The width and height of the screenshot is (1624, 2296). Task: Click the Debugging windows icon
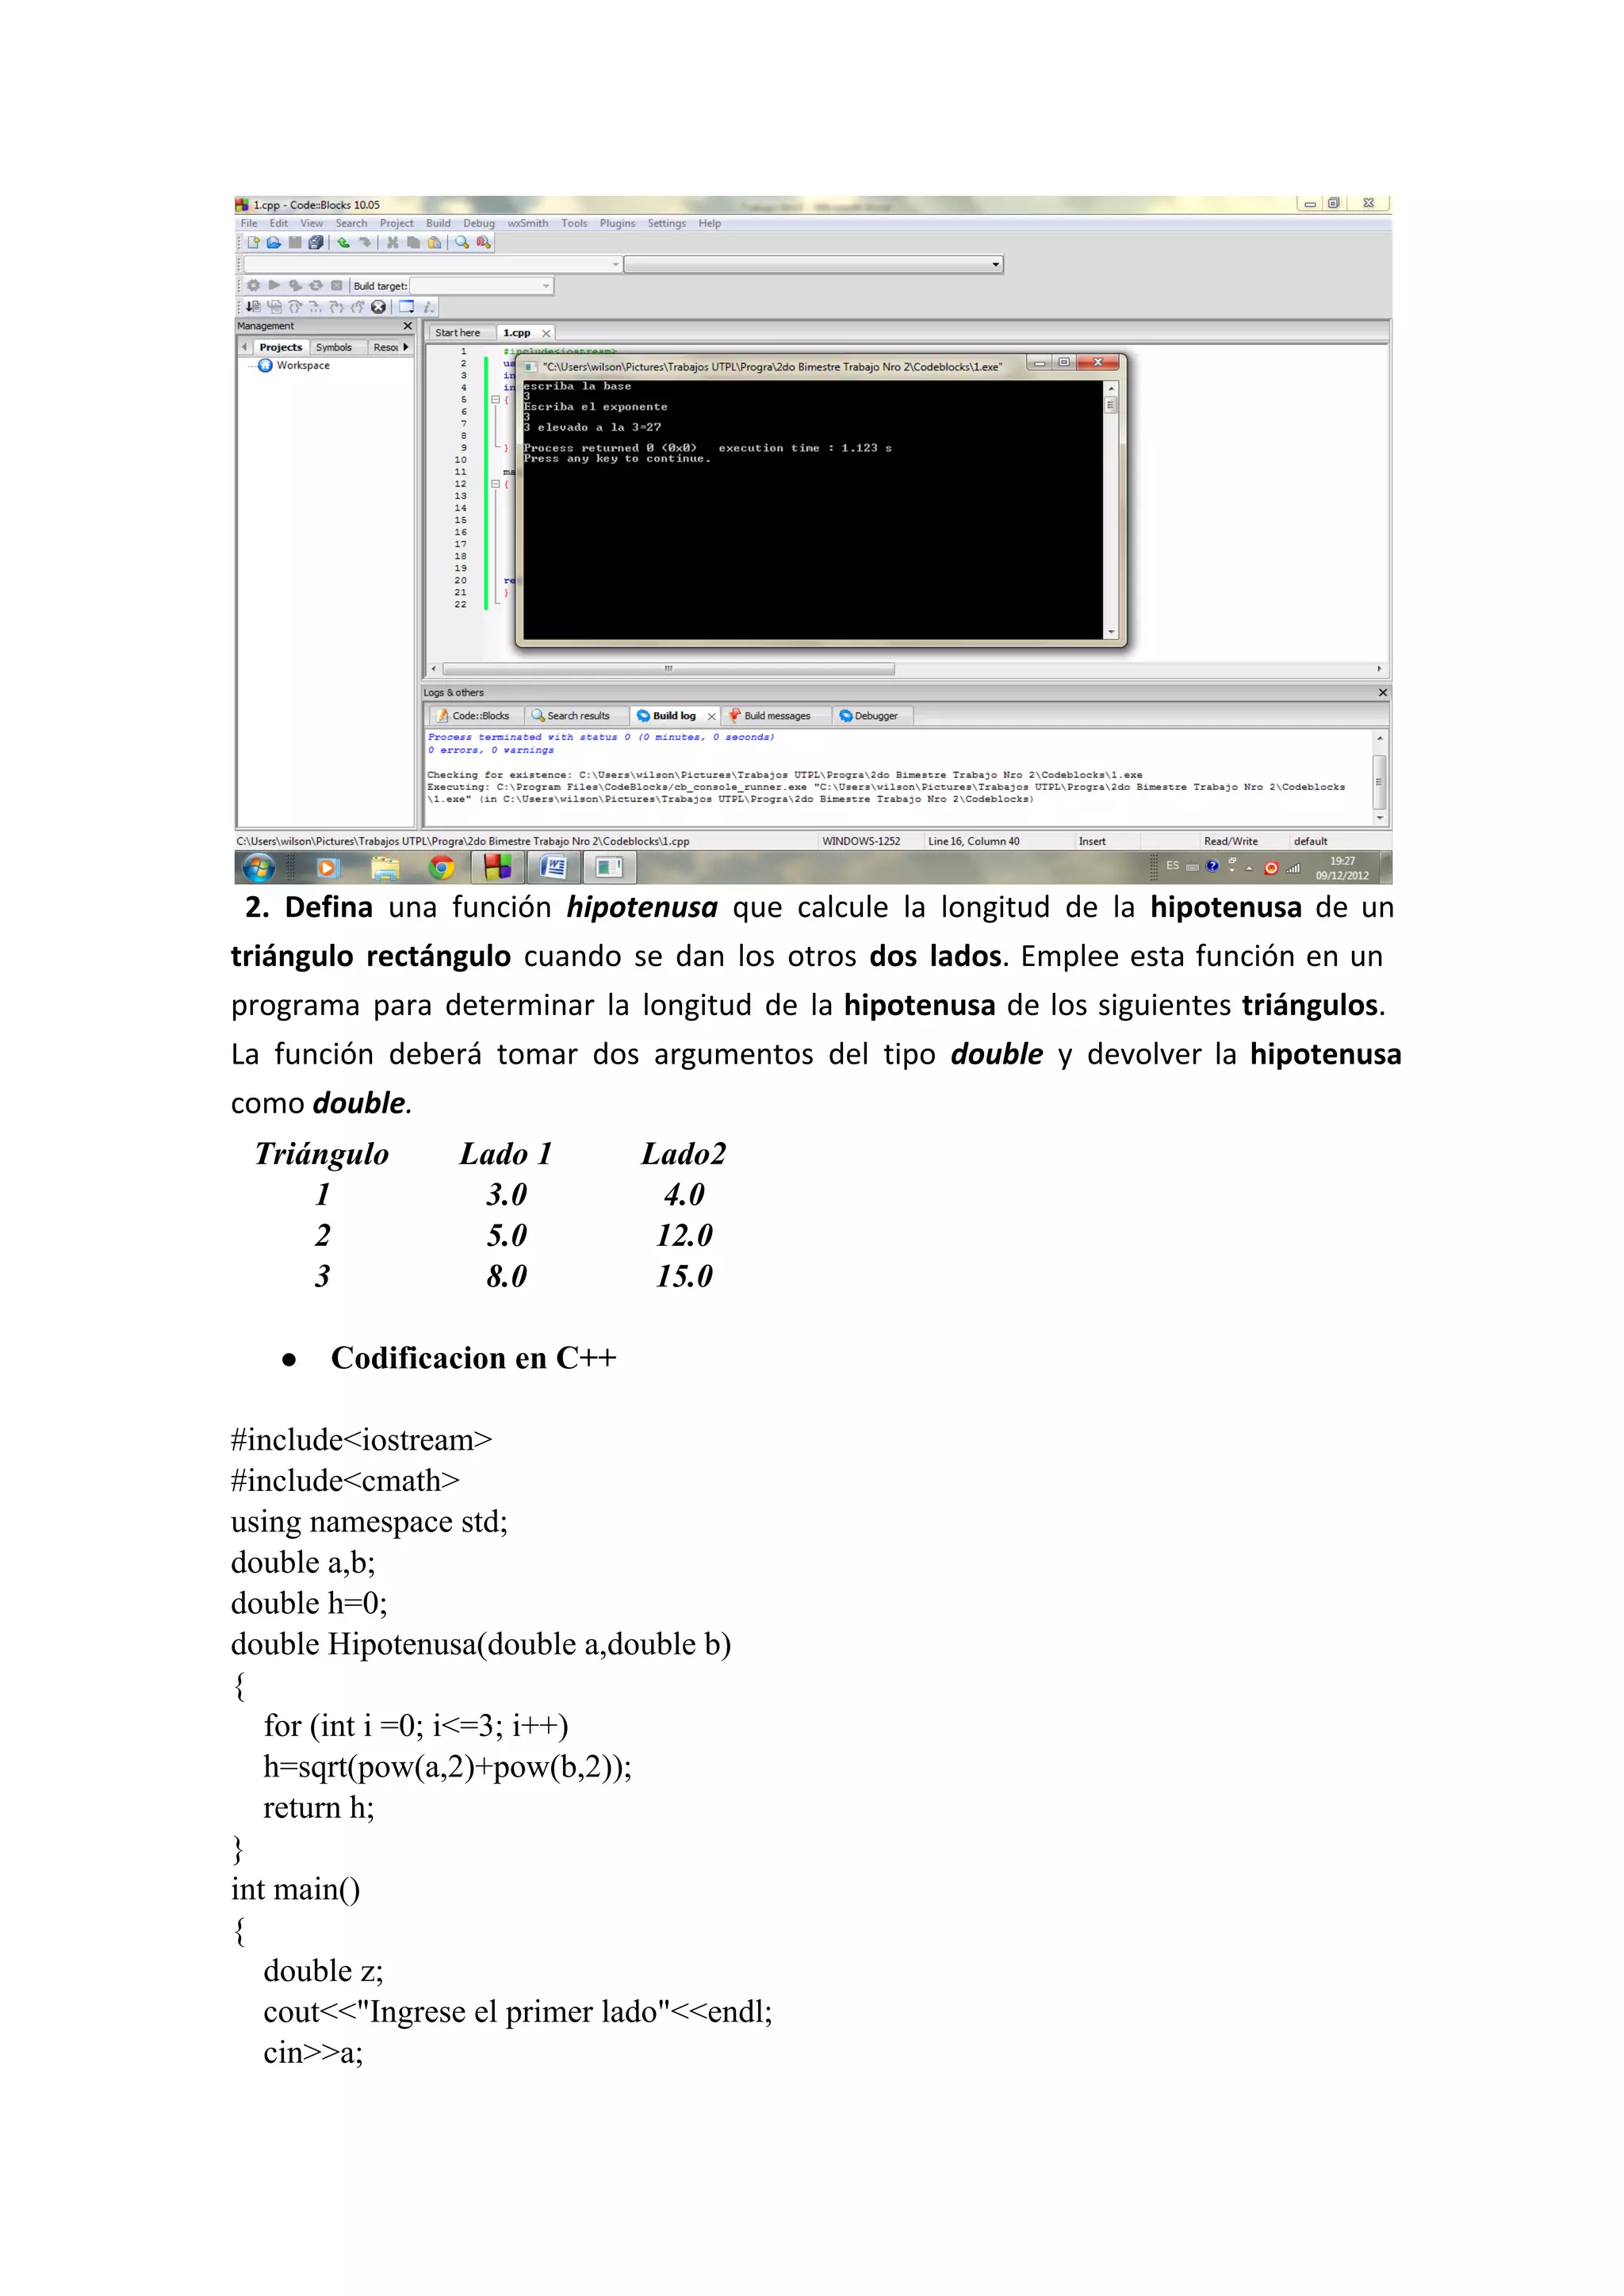[x=406, y=307]
